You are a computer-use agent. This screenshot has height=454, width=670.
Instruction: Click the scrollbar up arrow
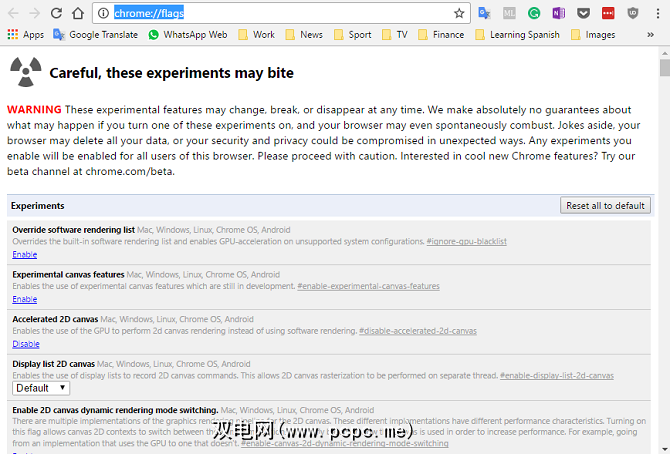[664, 53]
